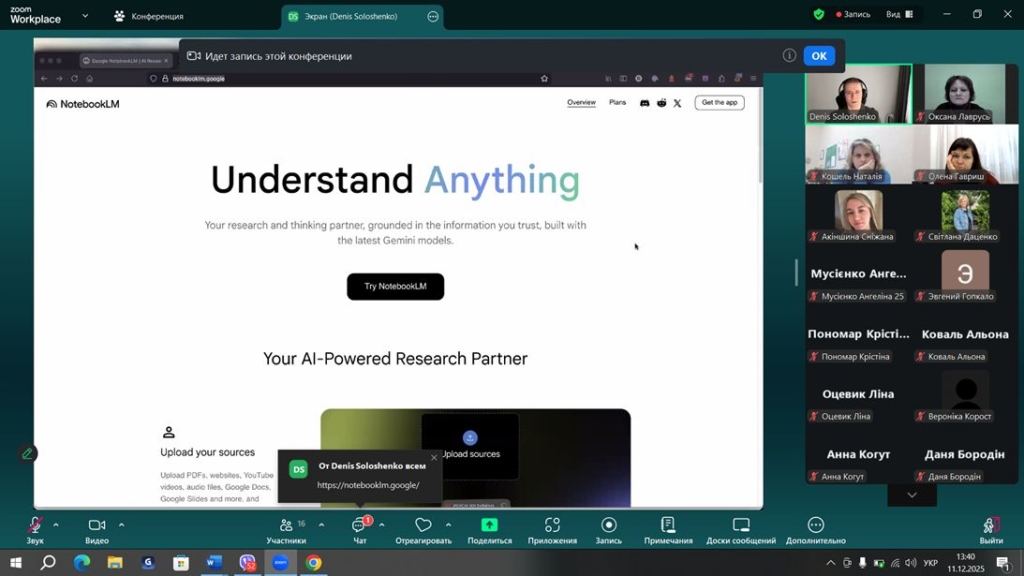
Task: Open the Приложения apps icon
Action: click(552, 526)
